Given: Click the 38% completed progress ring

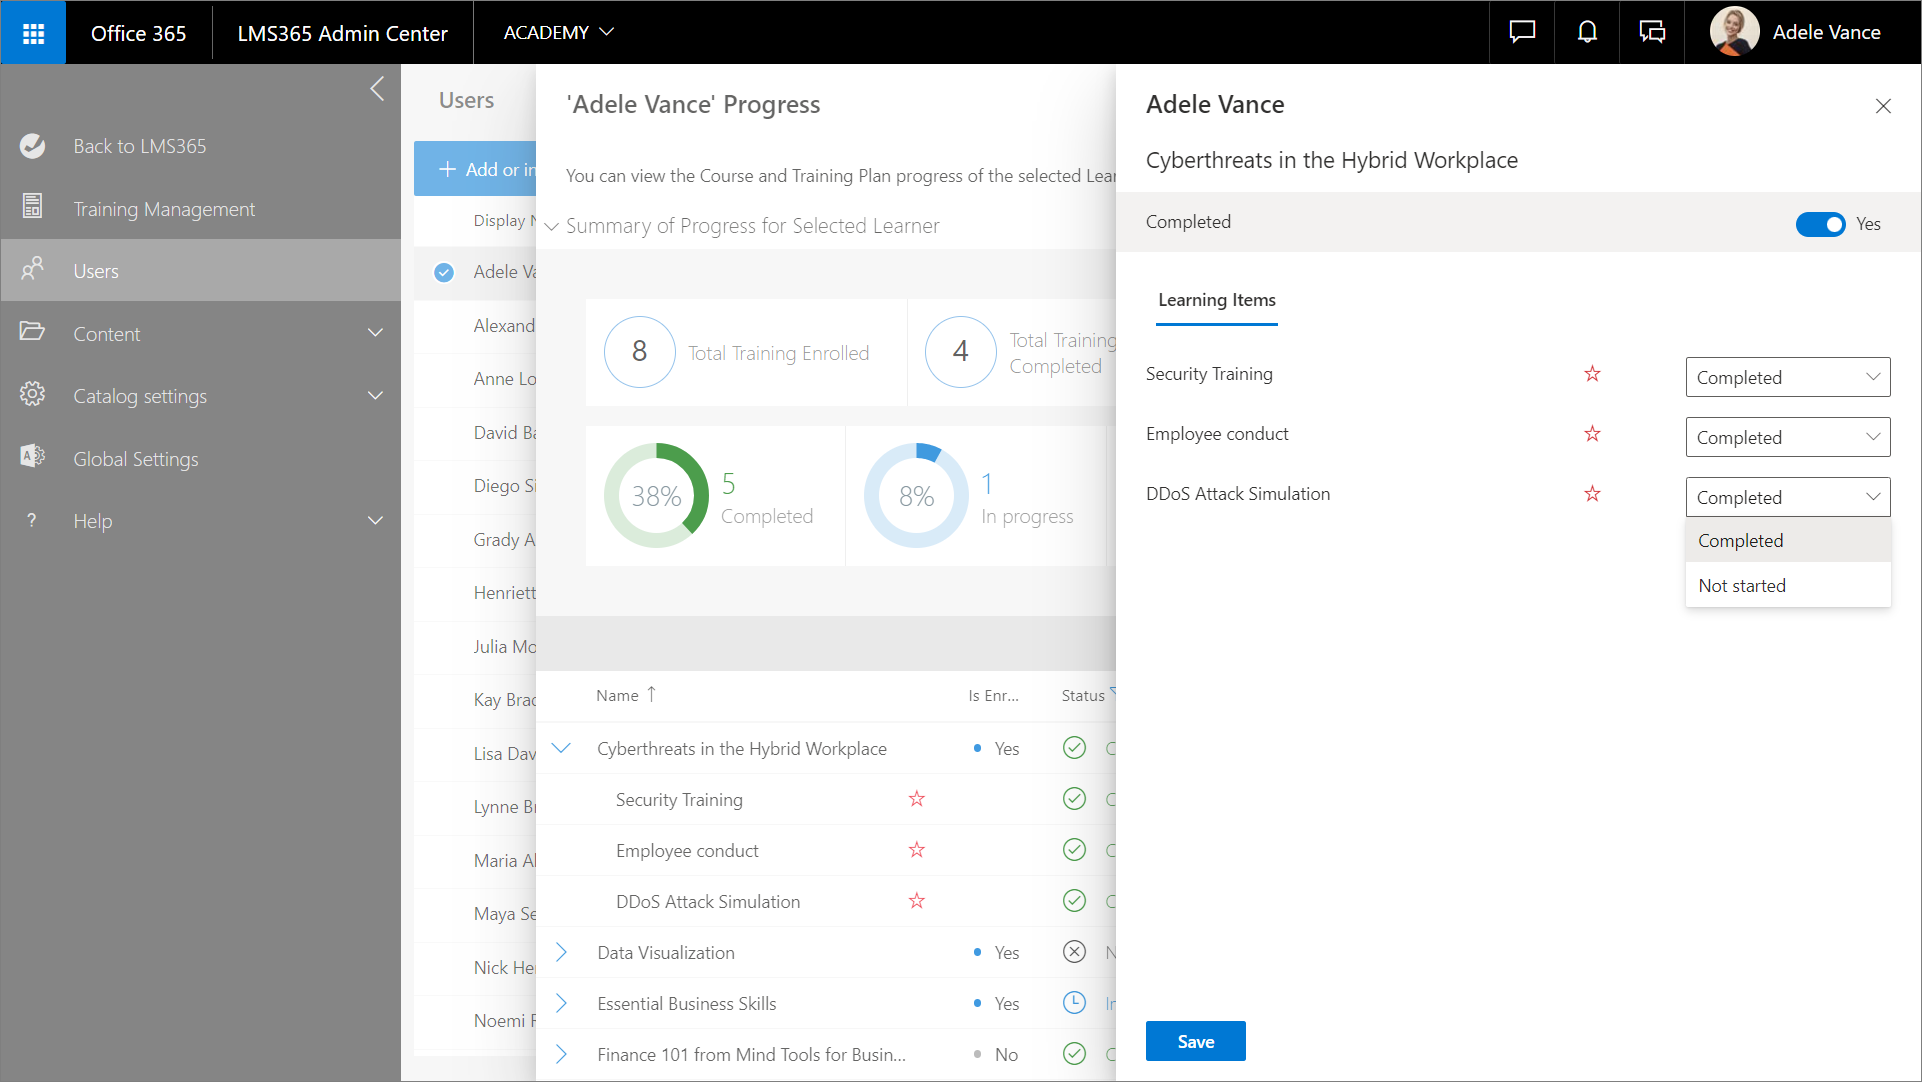Looking at the screenshot, I should coord(656,496).
